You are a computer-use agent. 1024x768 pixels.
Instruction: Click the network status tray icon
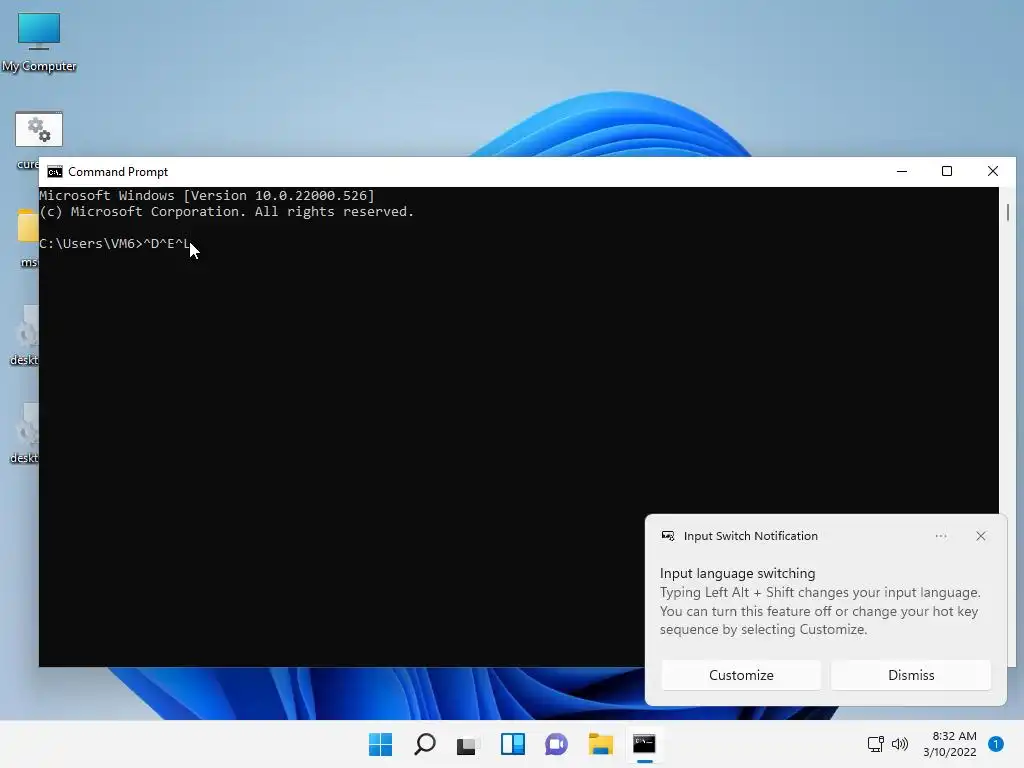[x=875, y=744]
